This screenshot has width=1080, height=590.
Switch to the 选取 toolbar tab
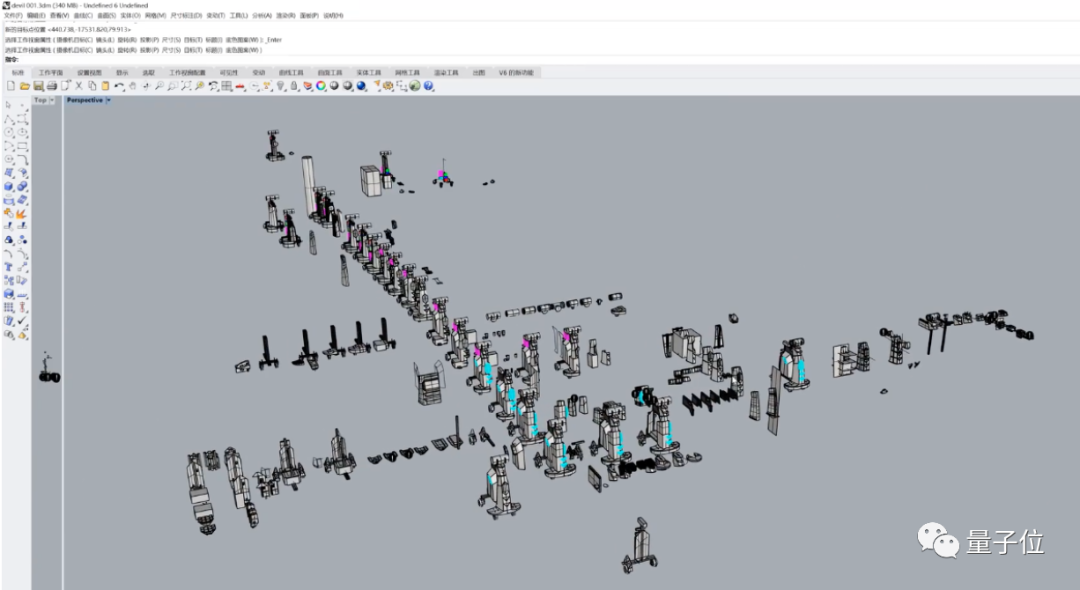148,72
